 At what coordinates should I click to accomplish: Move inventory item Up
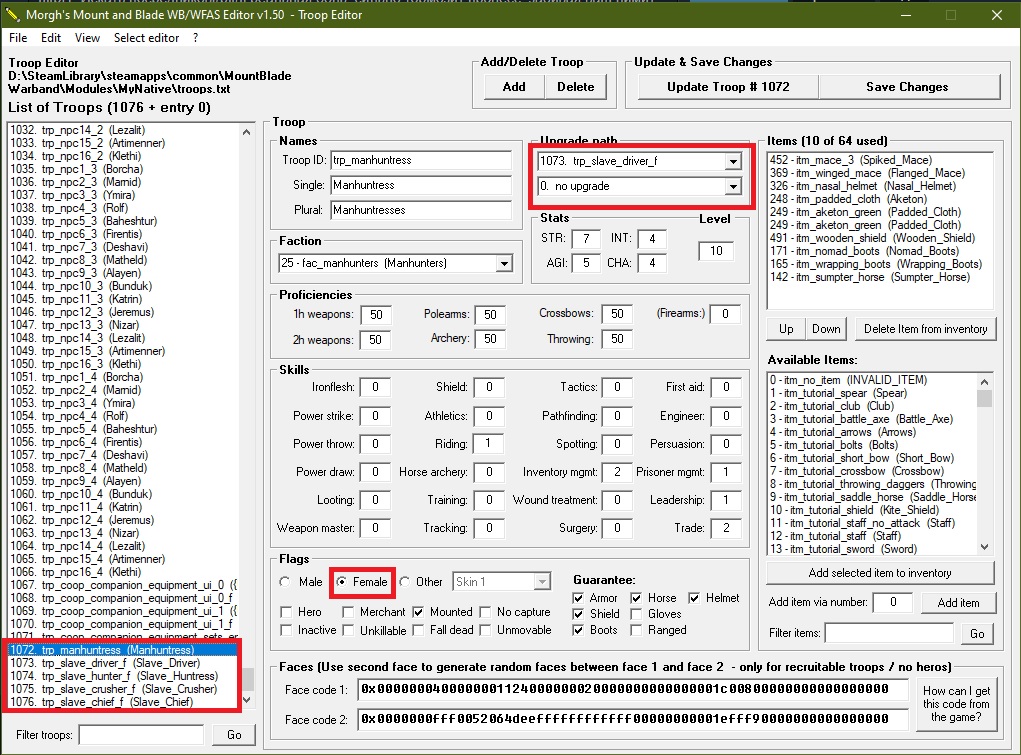click(786, 329)
